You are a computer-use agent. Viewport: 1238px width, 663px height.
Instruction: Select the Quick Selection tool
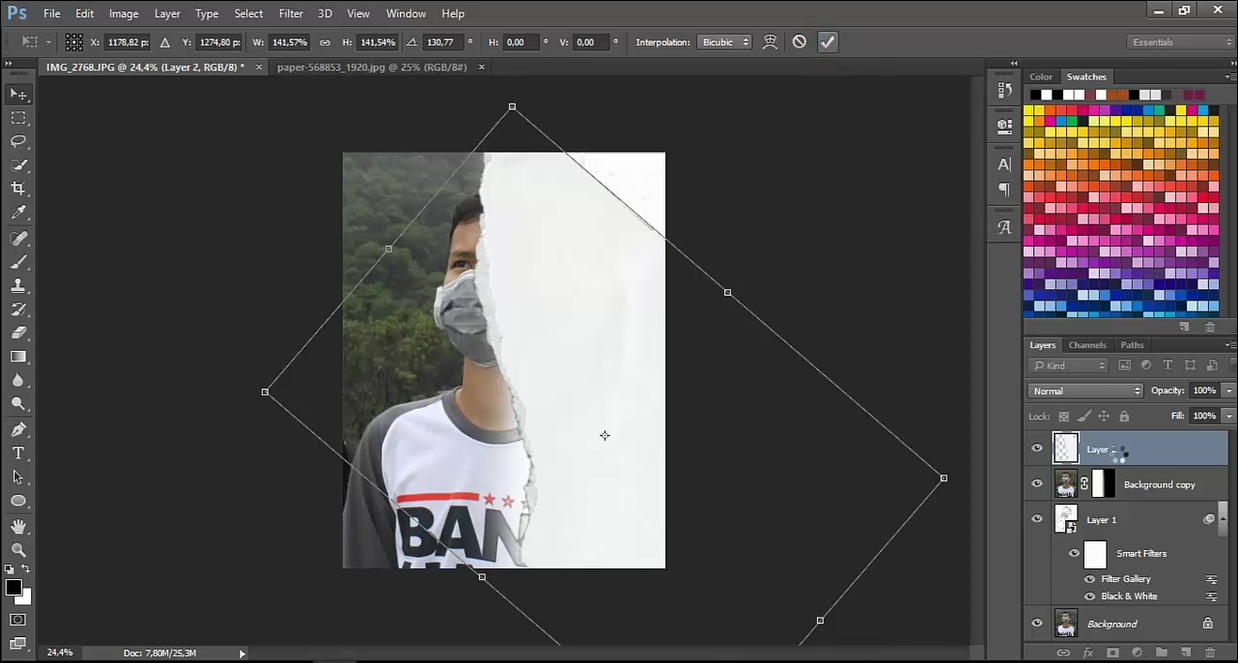pos(18,166)
